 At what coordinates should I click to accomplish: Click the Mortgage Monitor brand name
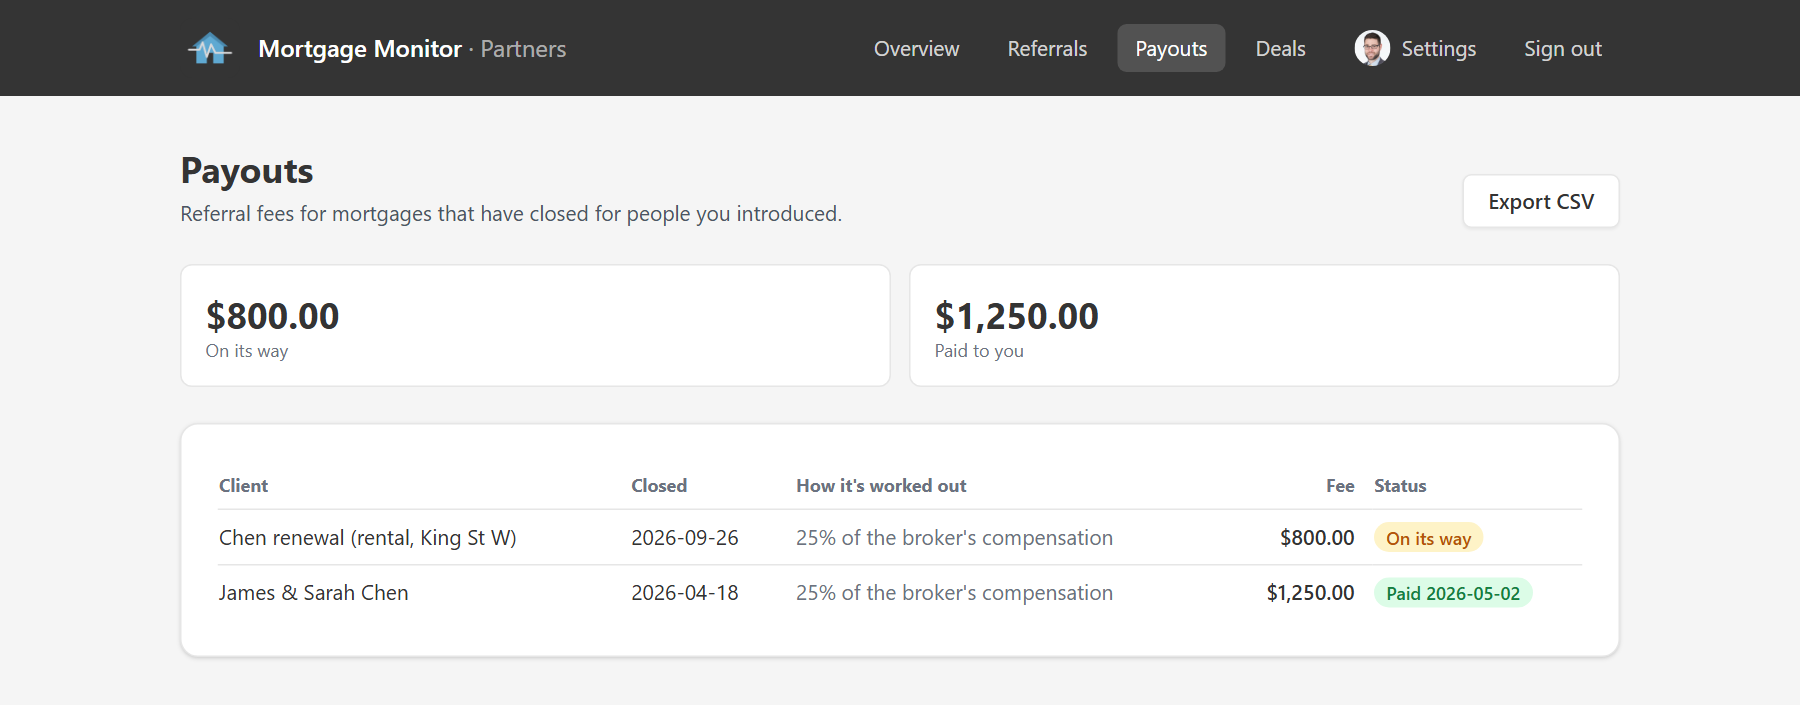360,48
